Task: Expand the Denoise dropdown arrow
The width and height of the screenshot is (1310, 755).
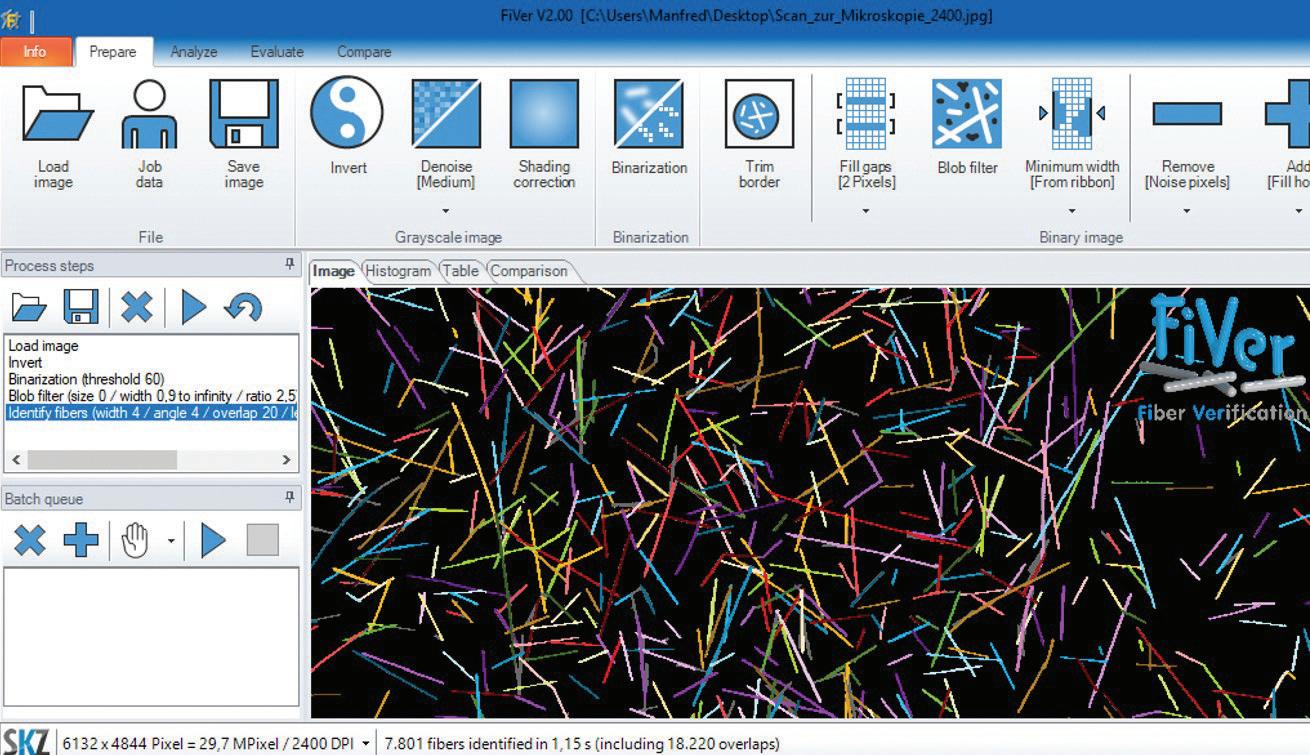Action: pyautogui.click(x=446, y=211)
